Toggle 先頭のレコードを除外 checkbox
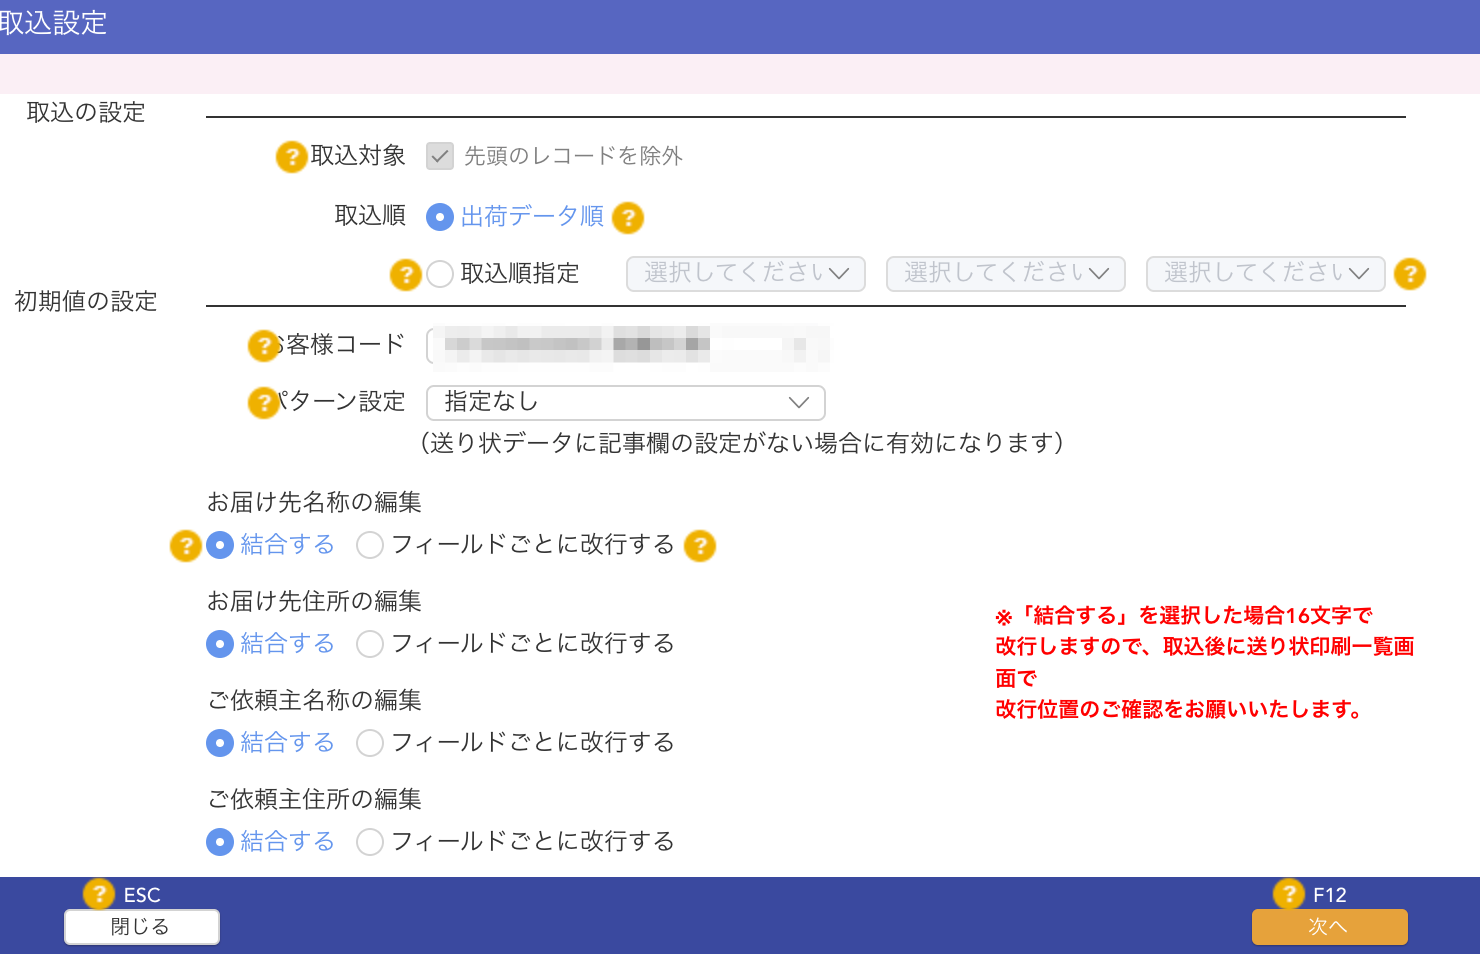Viewport: 1480px width, 954px height. pos(440,156)
